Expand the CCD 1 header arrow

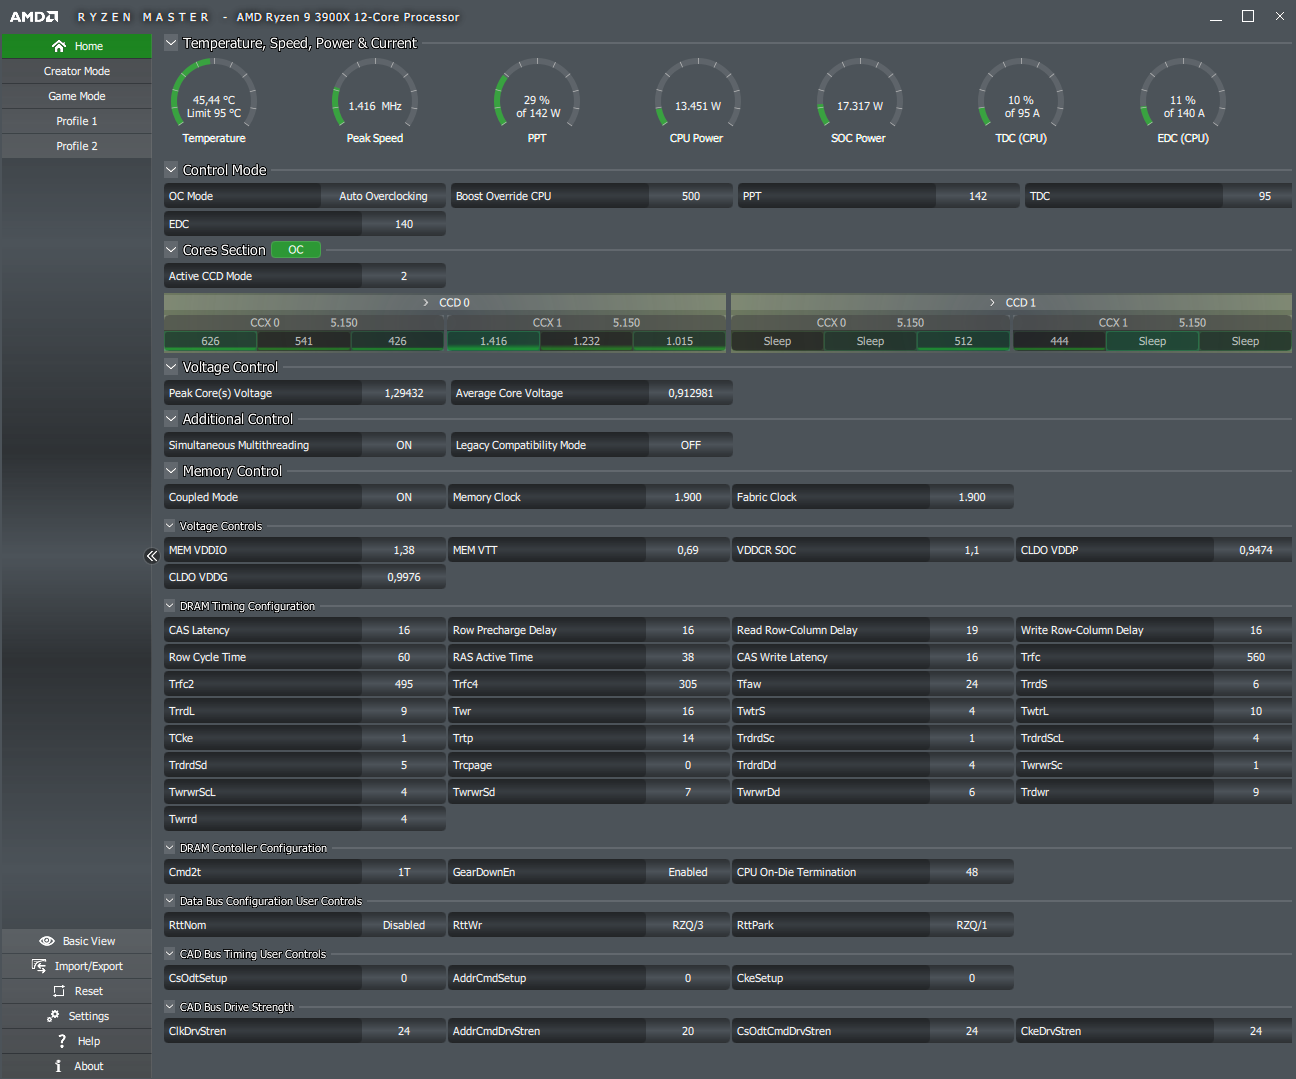pyautogui.click(x=992, y=302)
